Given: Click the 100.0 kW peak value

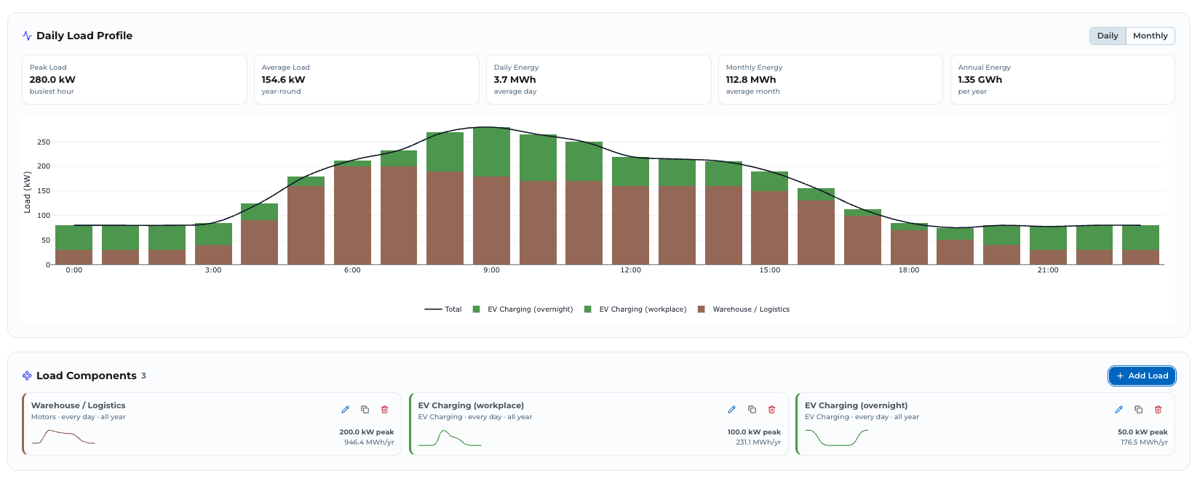Looking at the screenshot, I should (753, 432).
